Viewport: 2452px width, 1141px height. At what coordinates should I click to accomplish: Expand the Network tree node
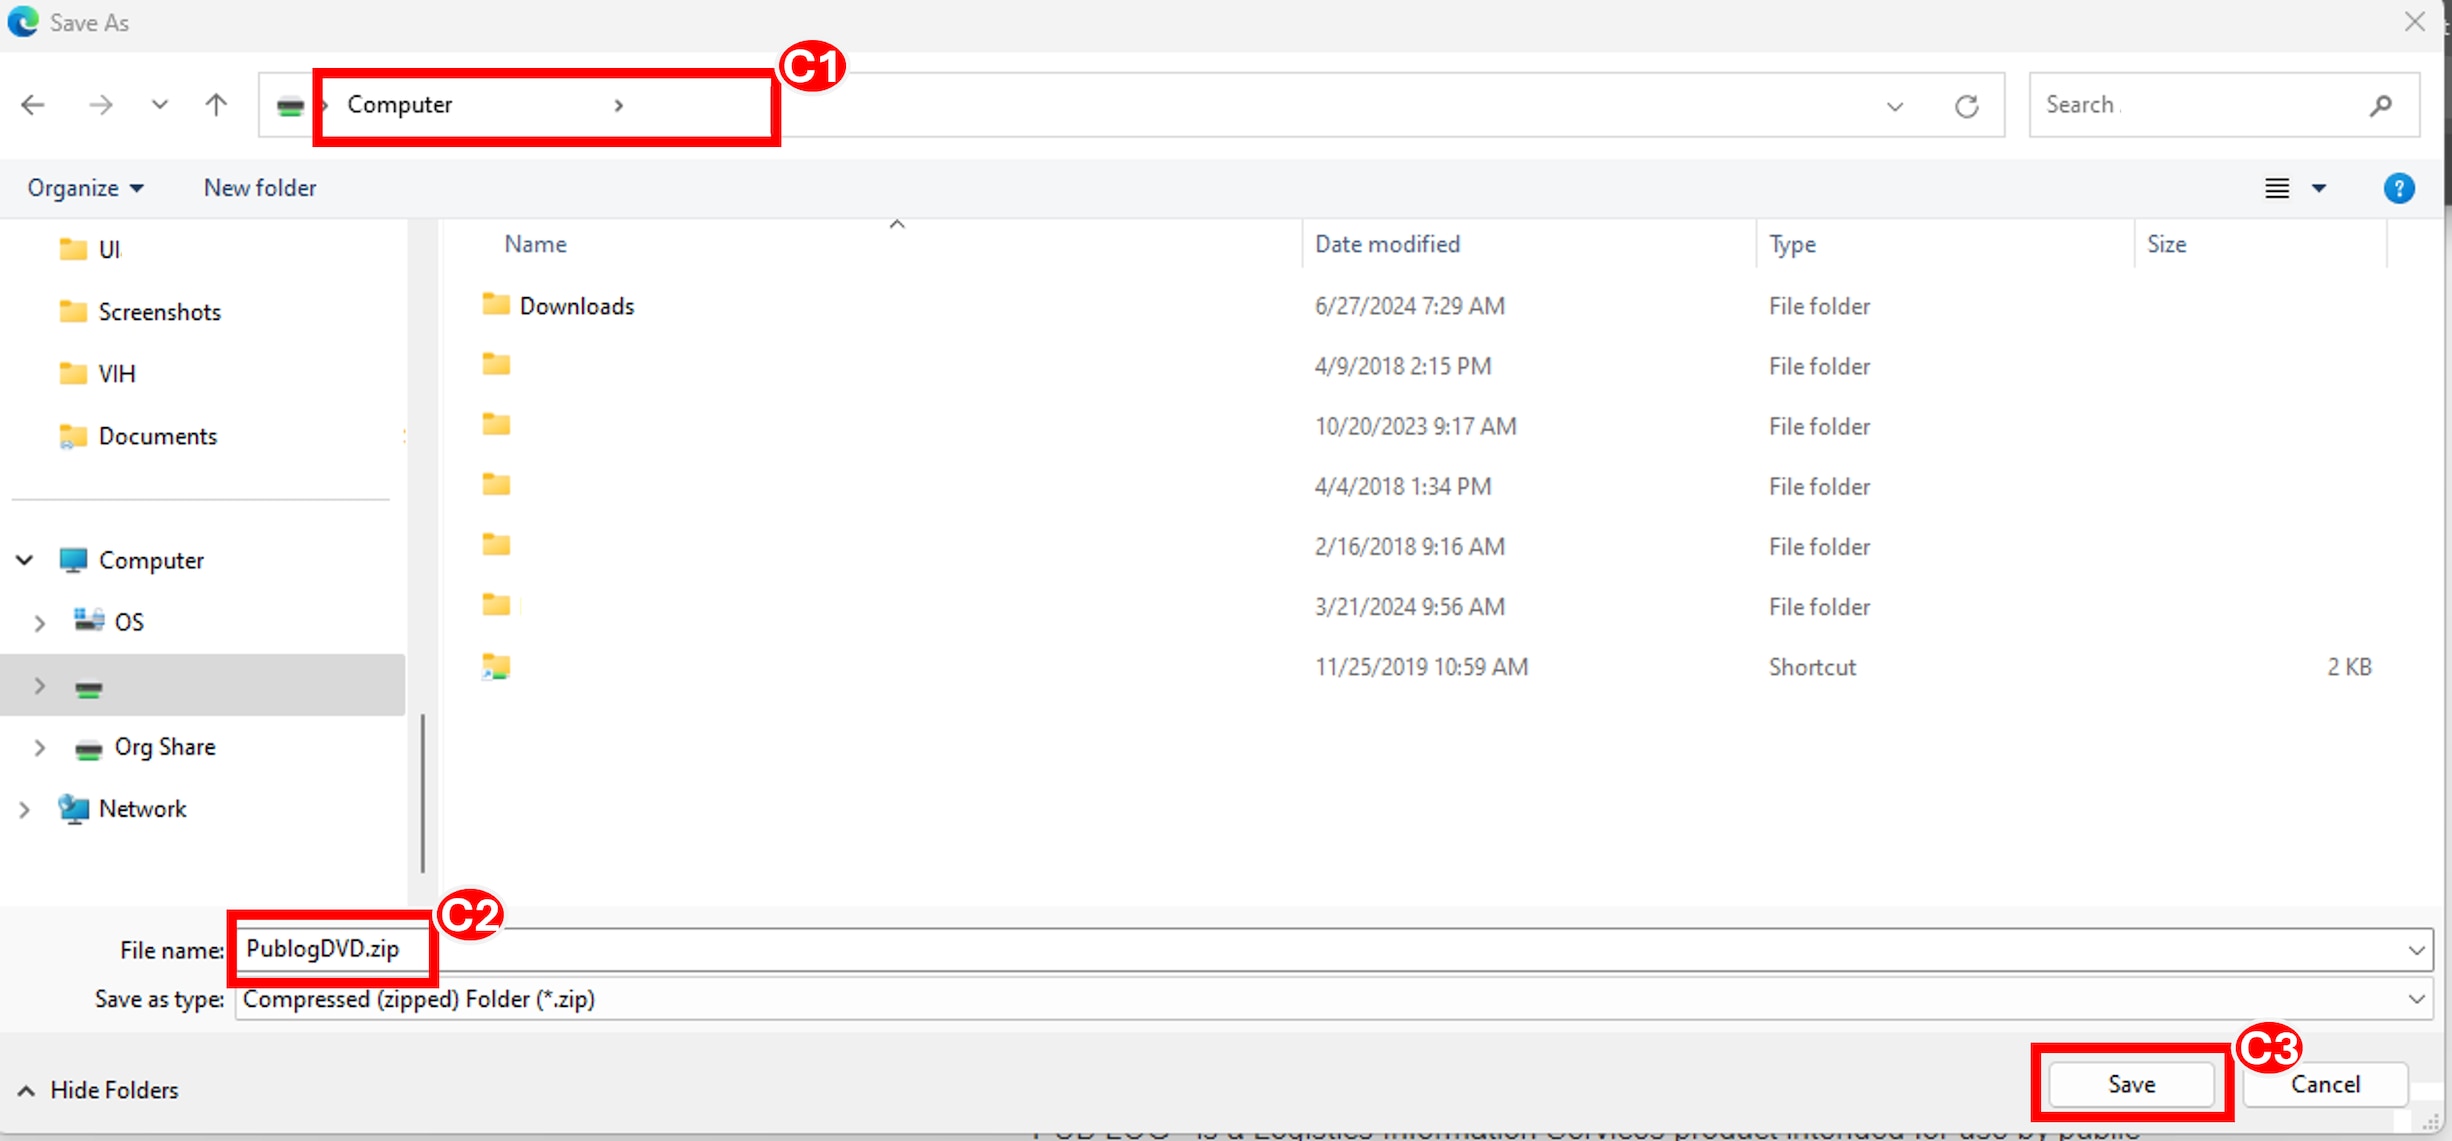click(24, 809)
